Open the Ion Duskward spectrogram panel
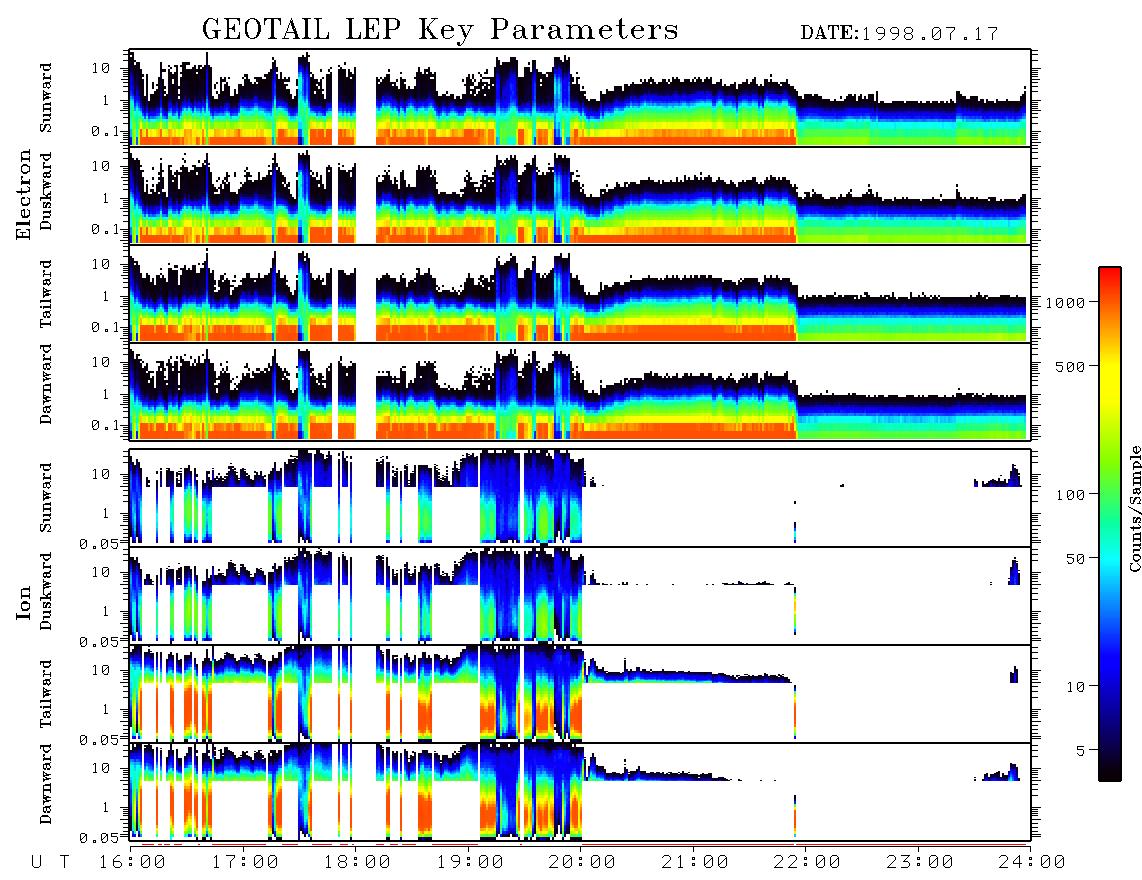Viewport: 1142px width, 880px height. [580, 595]
